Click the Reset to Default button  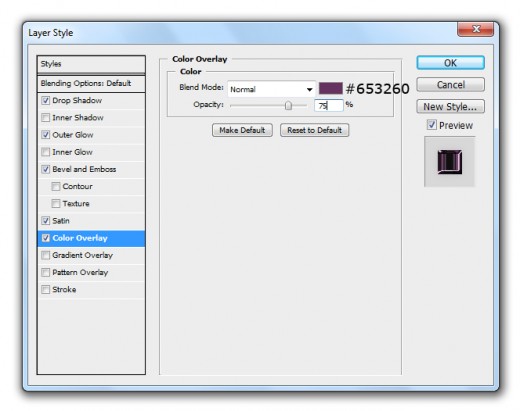(x=314, y=130)
